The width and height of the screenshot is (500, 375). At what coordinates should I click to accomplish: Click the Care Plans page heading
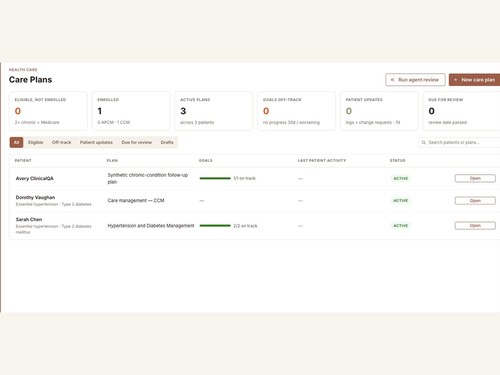pos(31,80)
